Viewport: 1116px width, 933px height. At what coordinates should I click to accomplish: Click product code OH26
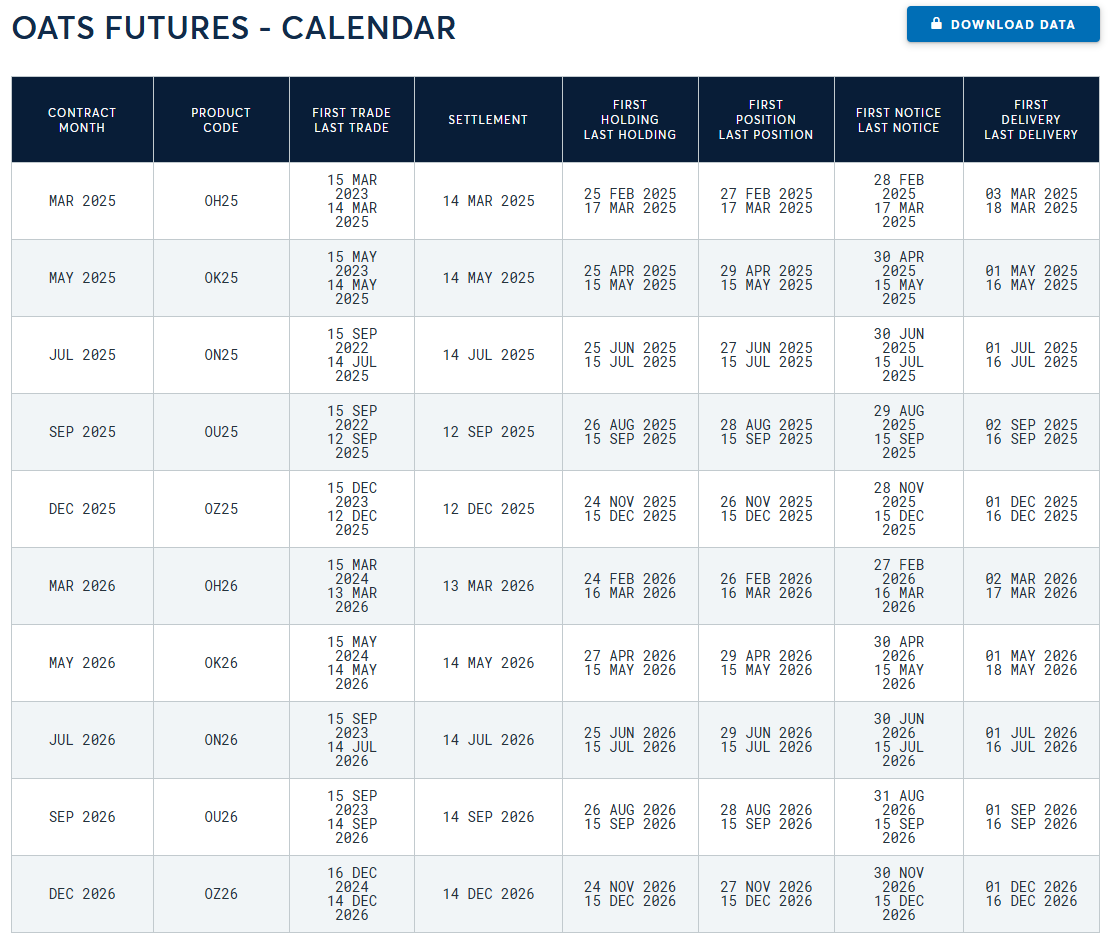pos(221,586)
